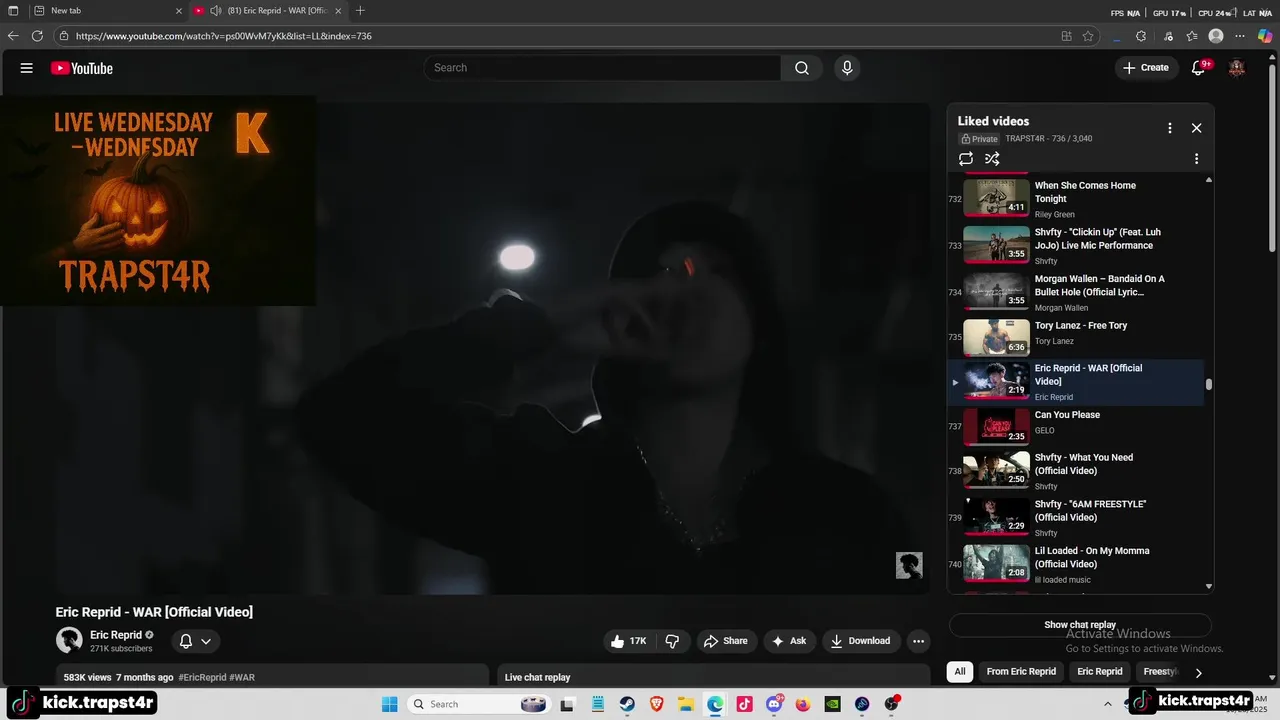Click the Windows taskbar search box
This screenshot has height=720, width=1280.
[x=478, y=704]
